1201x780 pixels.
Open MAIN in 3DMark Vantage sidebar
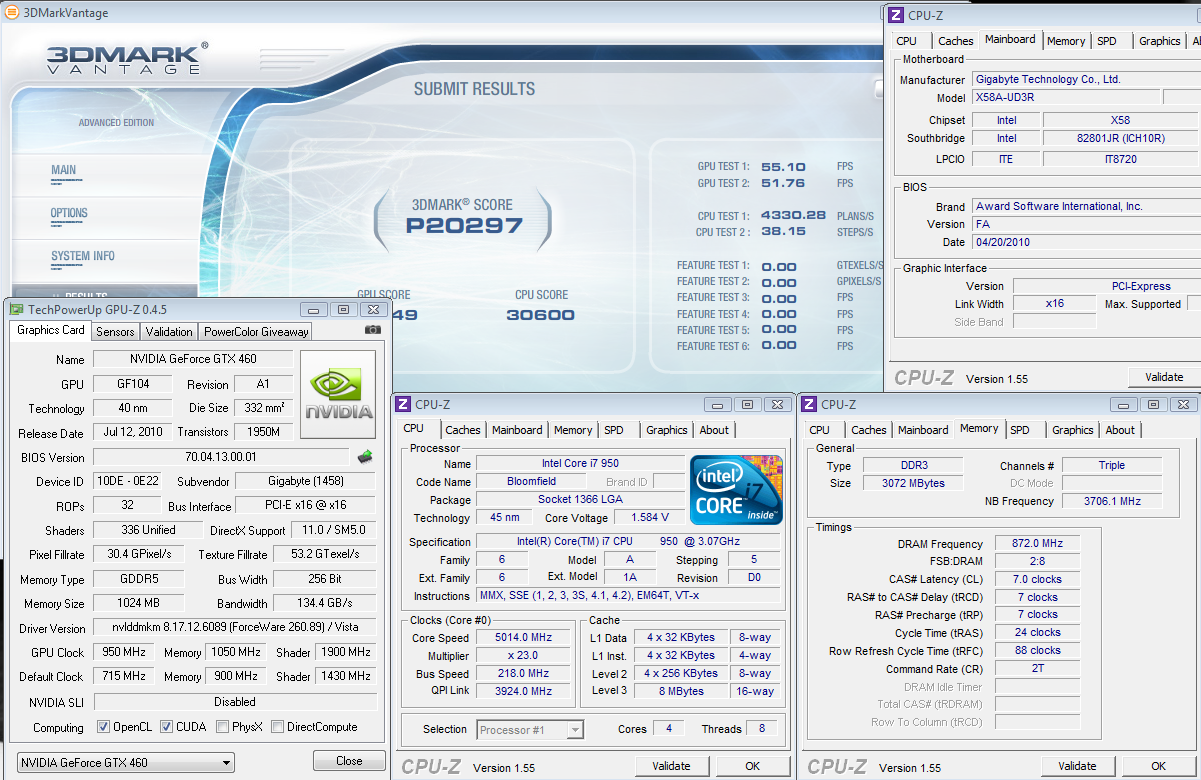tap(63, 170)
